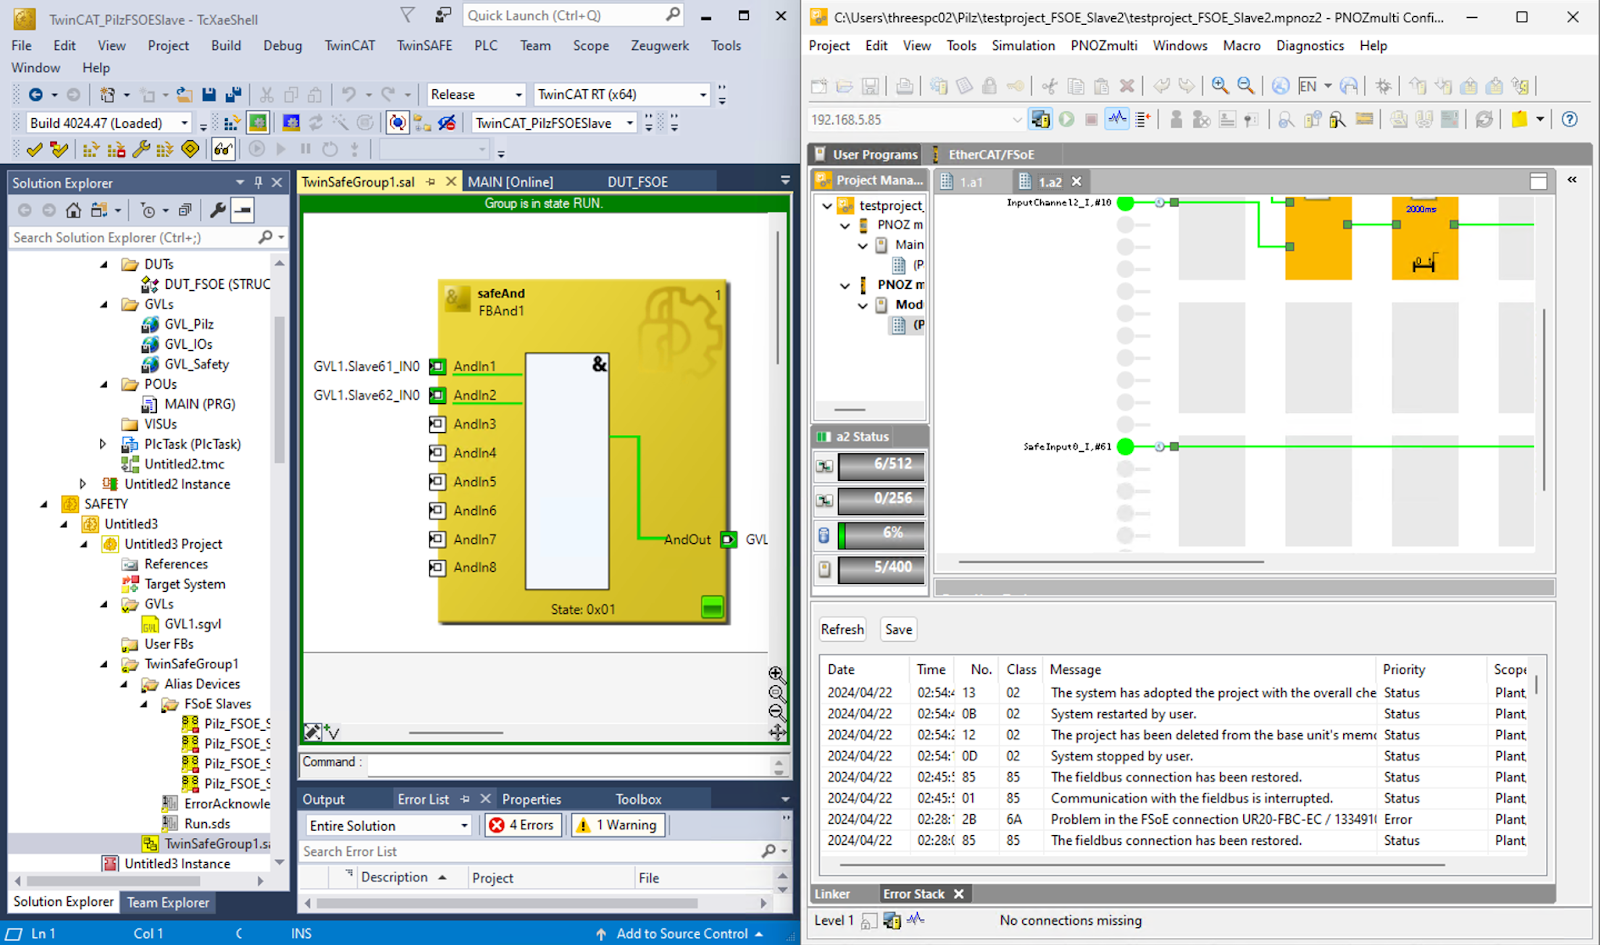Switch to the EtherCAT/FSoE tab
This screenshot has height=945, width=1600.
click(990, 154)
